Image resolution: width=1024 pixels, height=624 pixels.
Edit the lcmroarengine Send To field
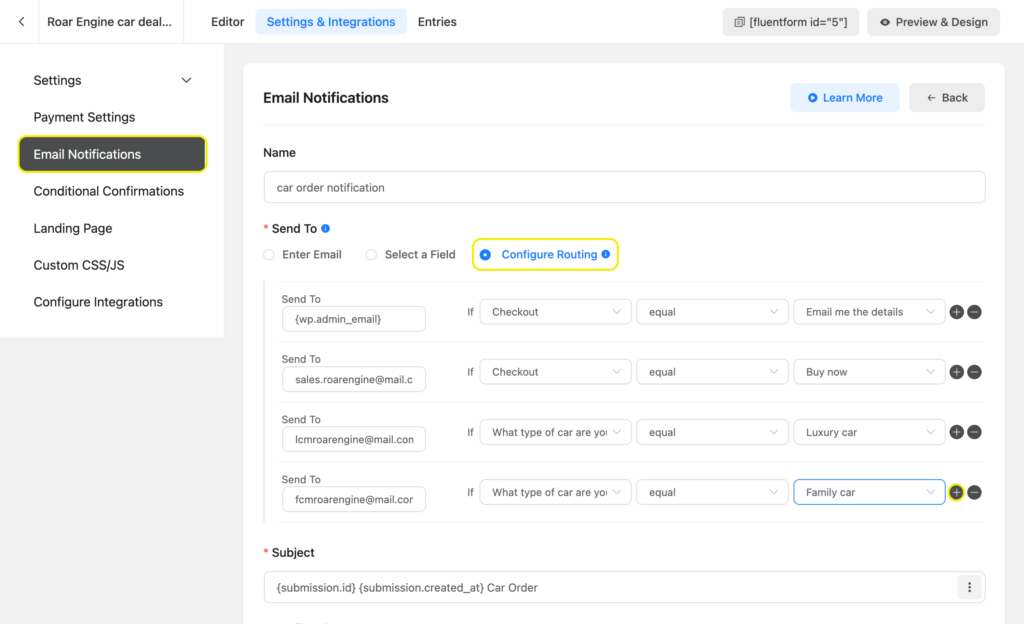coord(354,439)
